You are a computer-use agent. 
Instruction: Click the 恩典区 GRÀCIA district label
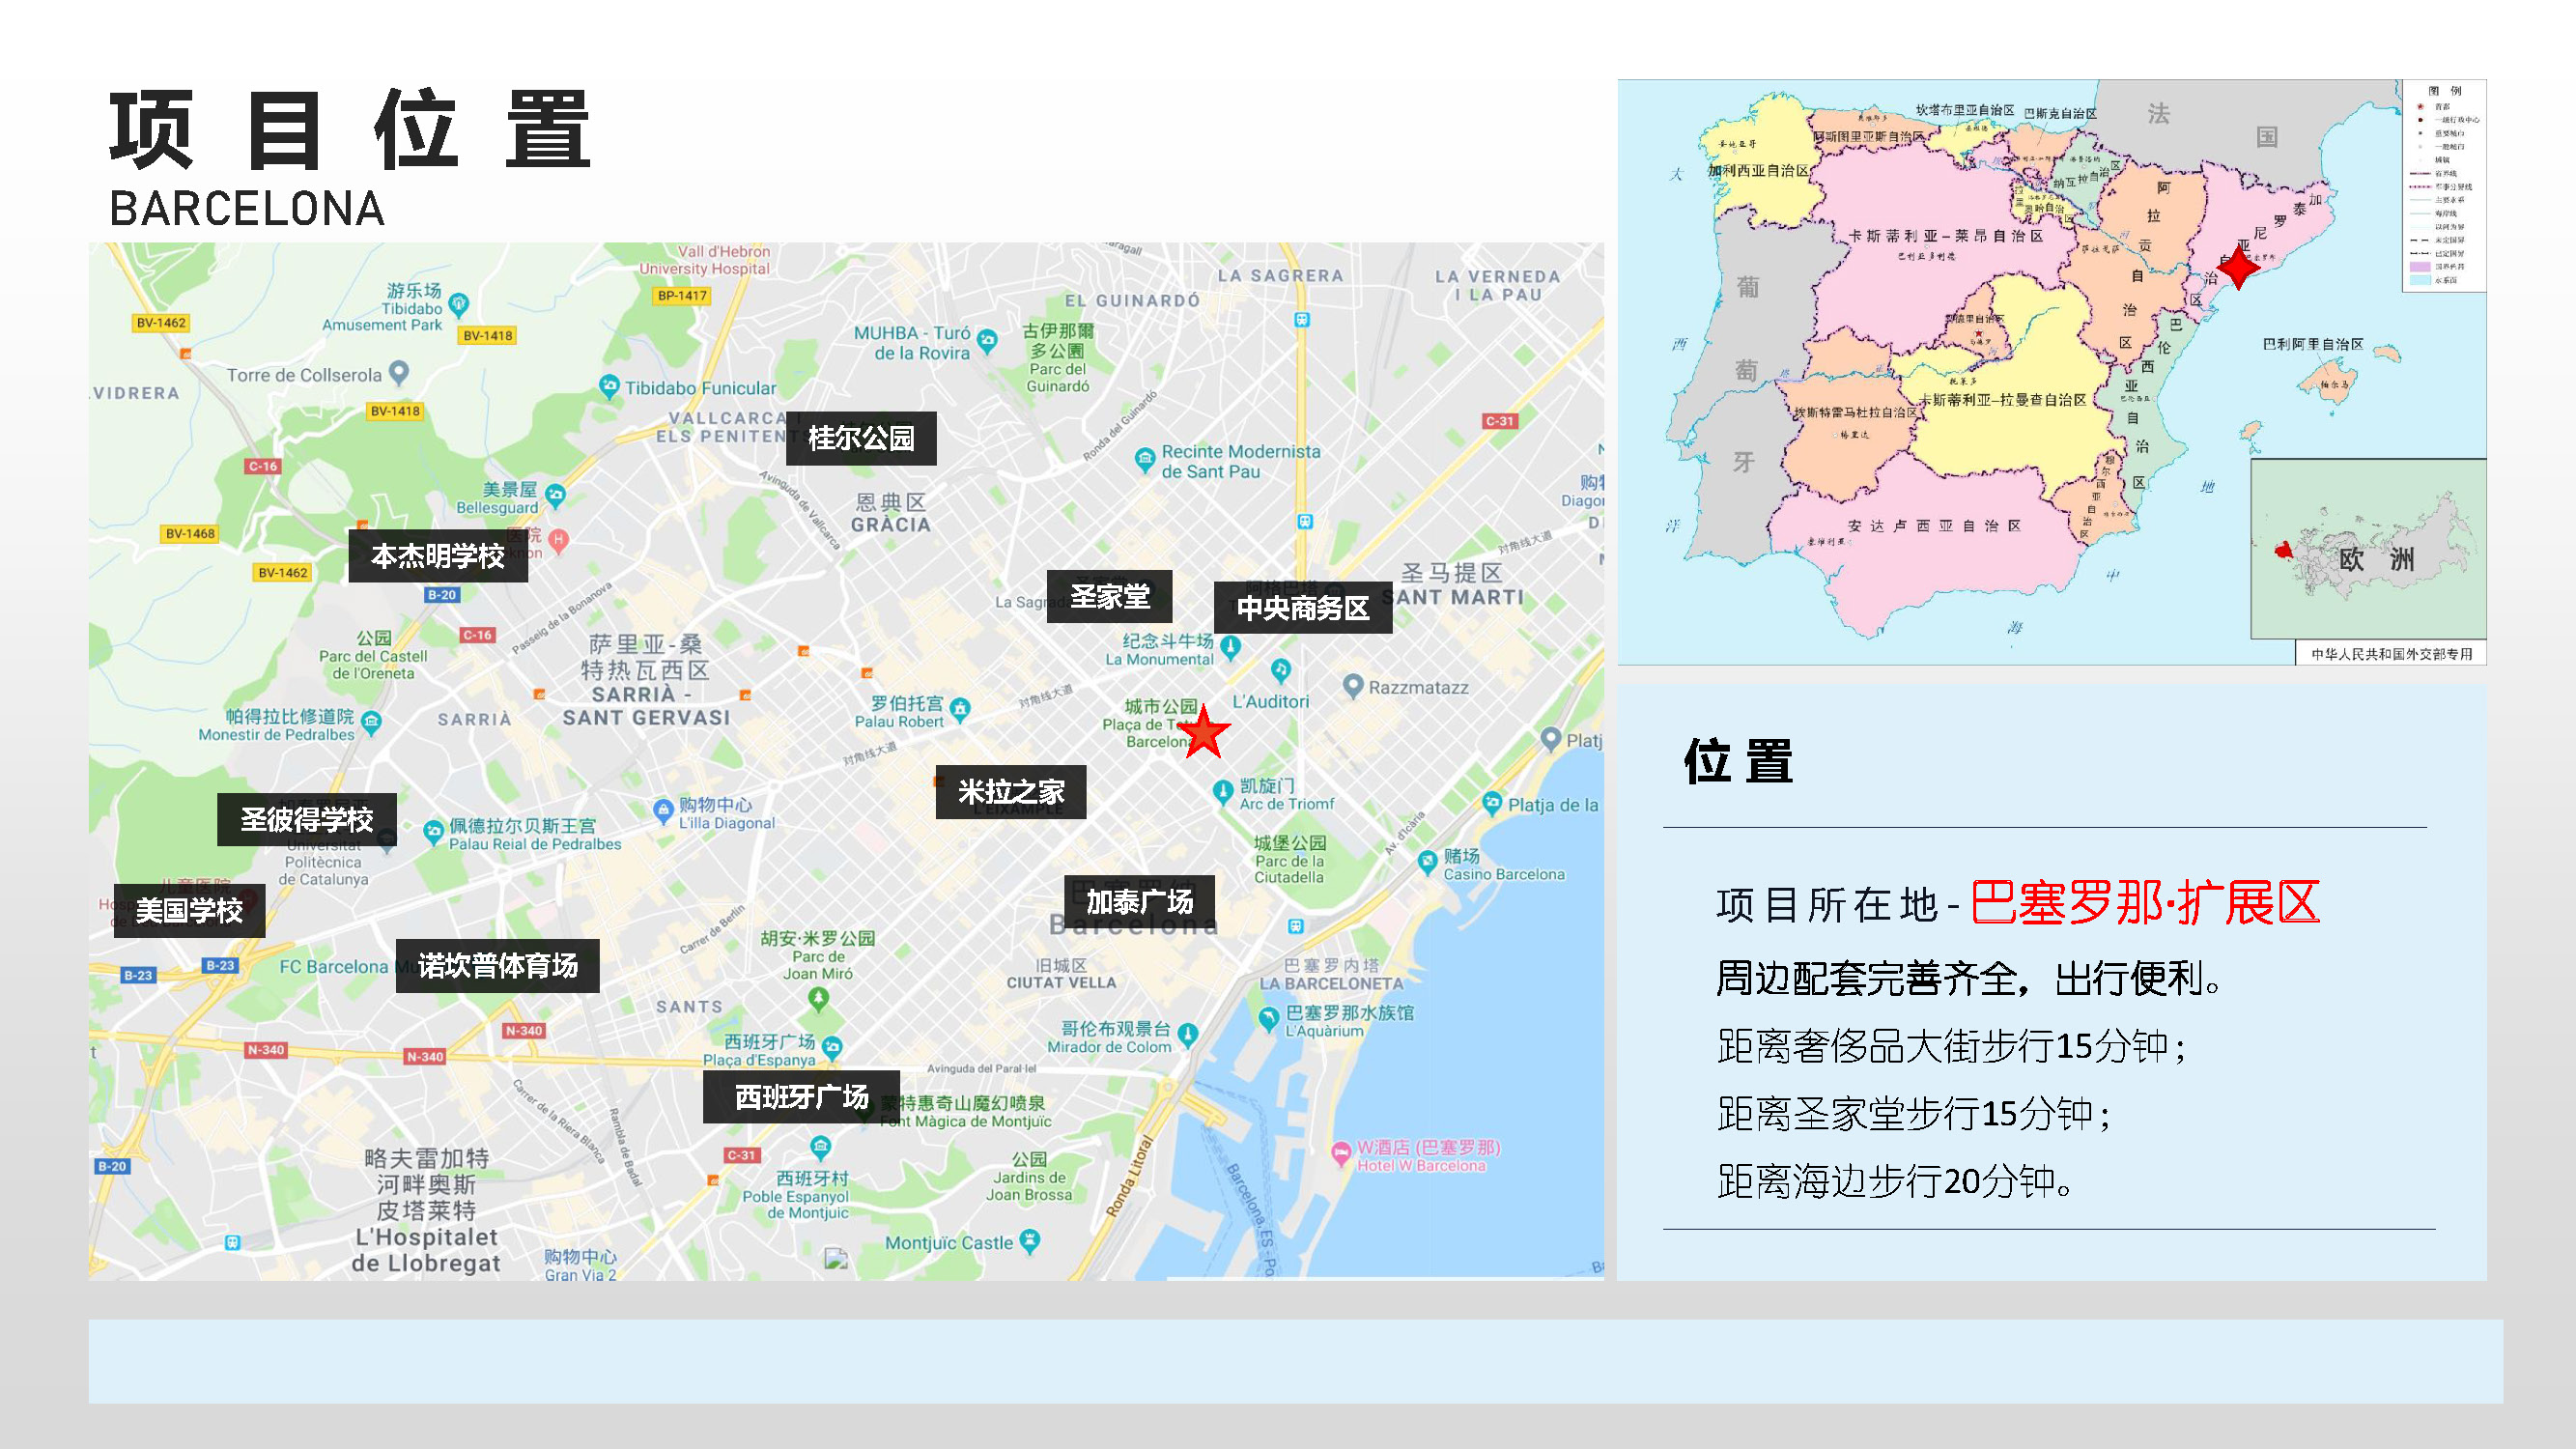coord(891,512)
